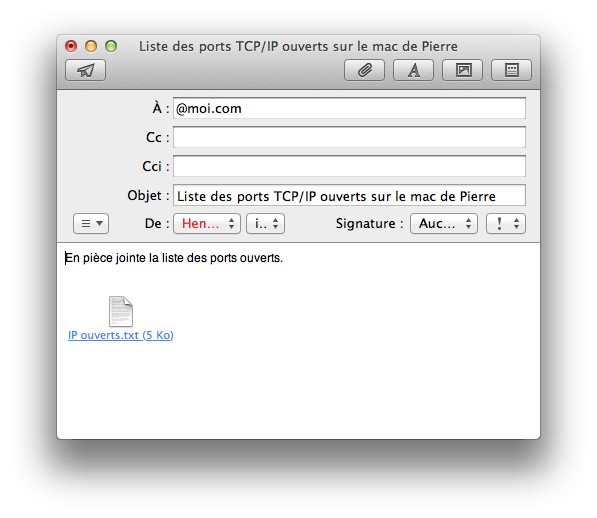Open the header fields customize menu
The image size is (597, 518).
point(91,223)
